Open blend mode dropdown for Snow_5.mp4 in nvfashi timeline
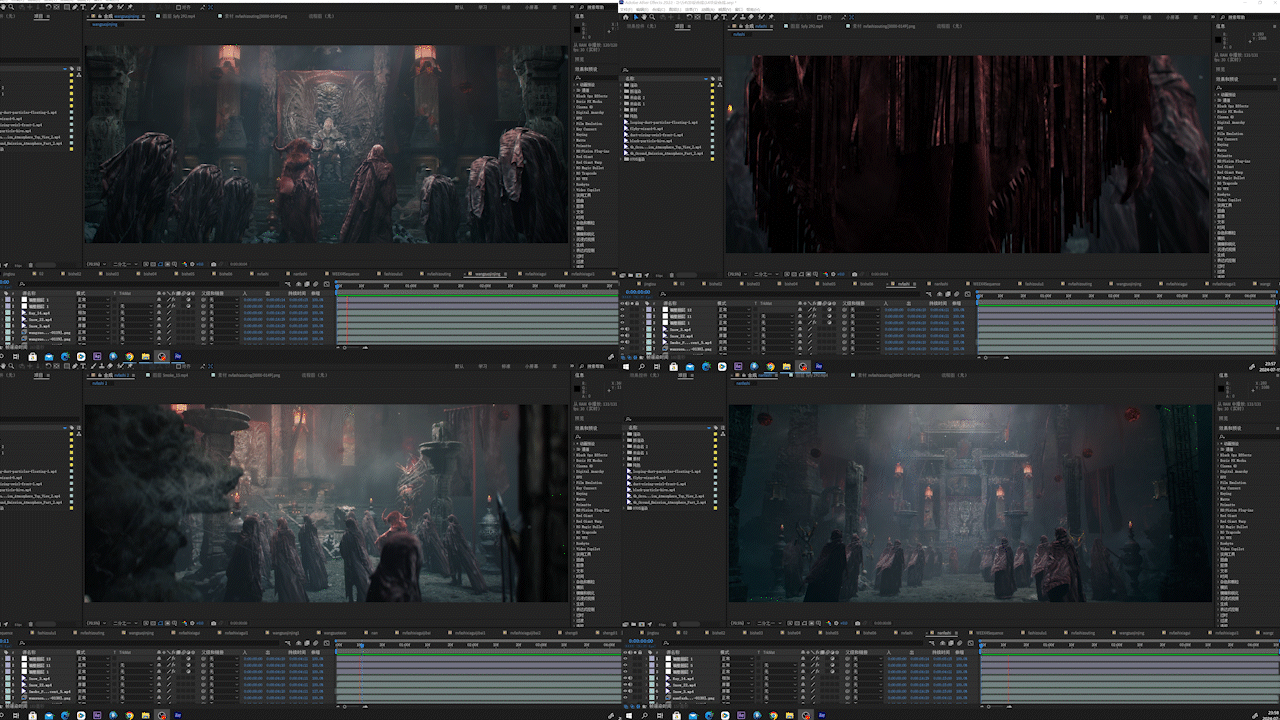1280x720 pixels. coord(734,329)
